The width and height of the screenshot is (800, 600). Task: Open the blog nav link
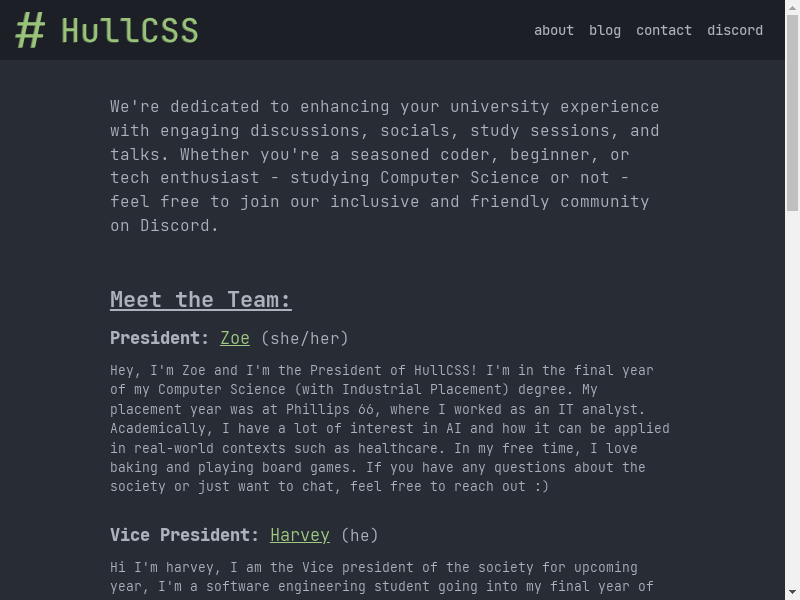[605, 30]
